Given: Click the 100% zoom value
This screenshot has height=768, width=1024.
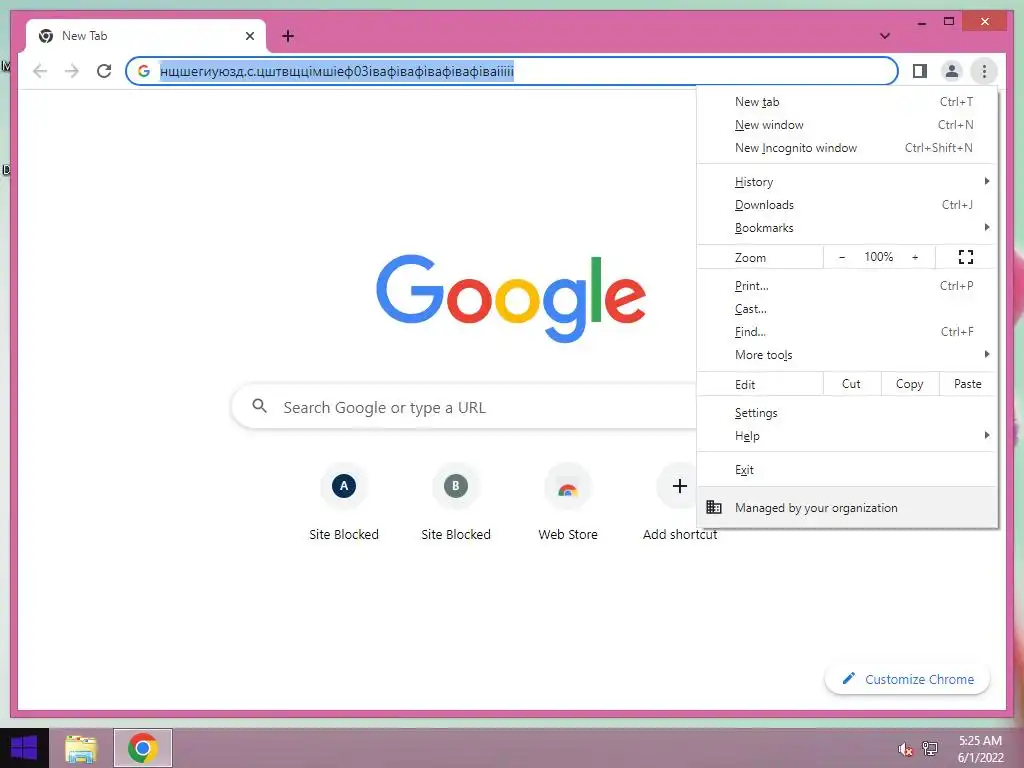Looking at the screenshot, I should coord(878,257).
